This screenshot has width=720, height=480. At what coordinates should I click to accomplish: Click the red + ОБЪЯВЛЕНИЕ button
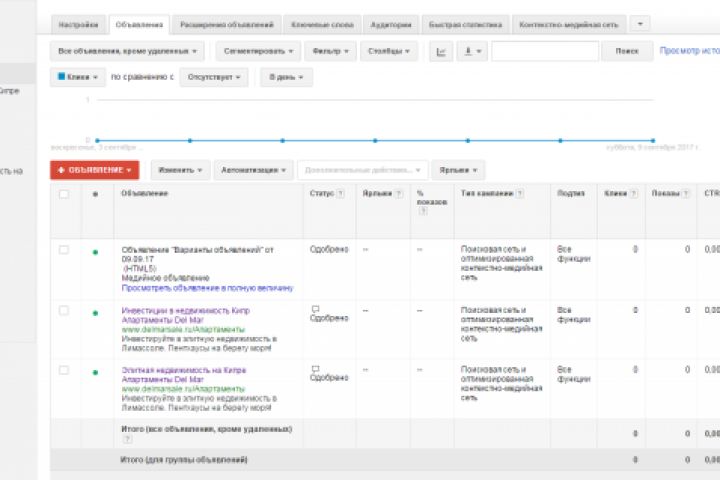(95, 170)
